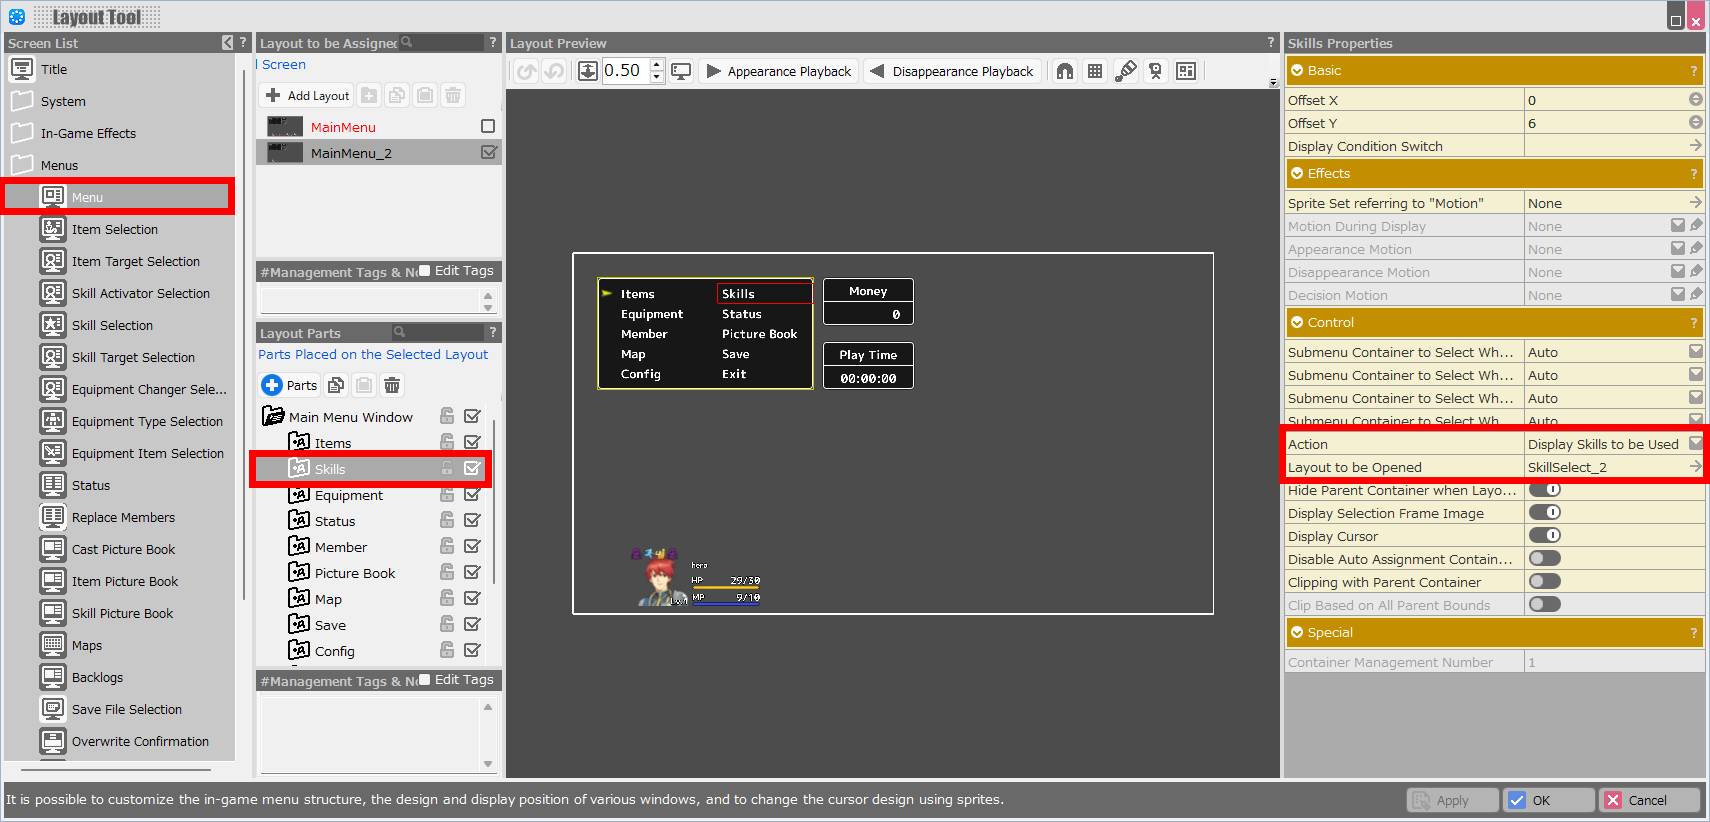Click the delete trash icon for layout parts
Image resolution: width=1710 pixels, height=822 pixels.
[392, 385]
